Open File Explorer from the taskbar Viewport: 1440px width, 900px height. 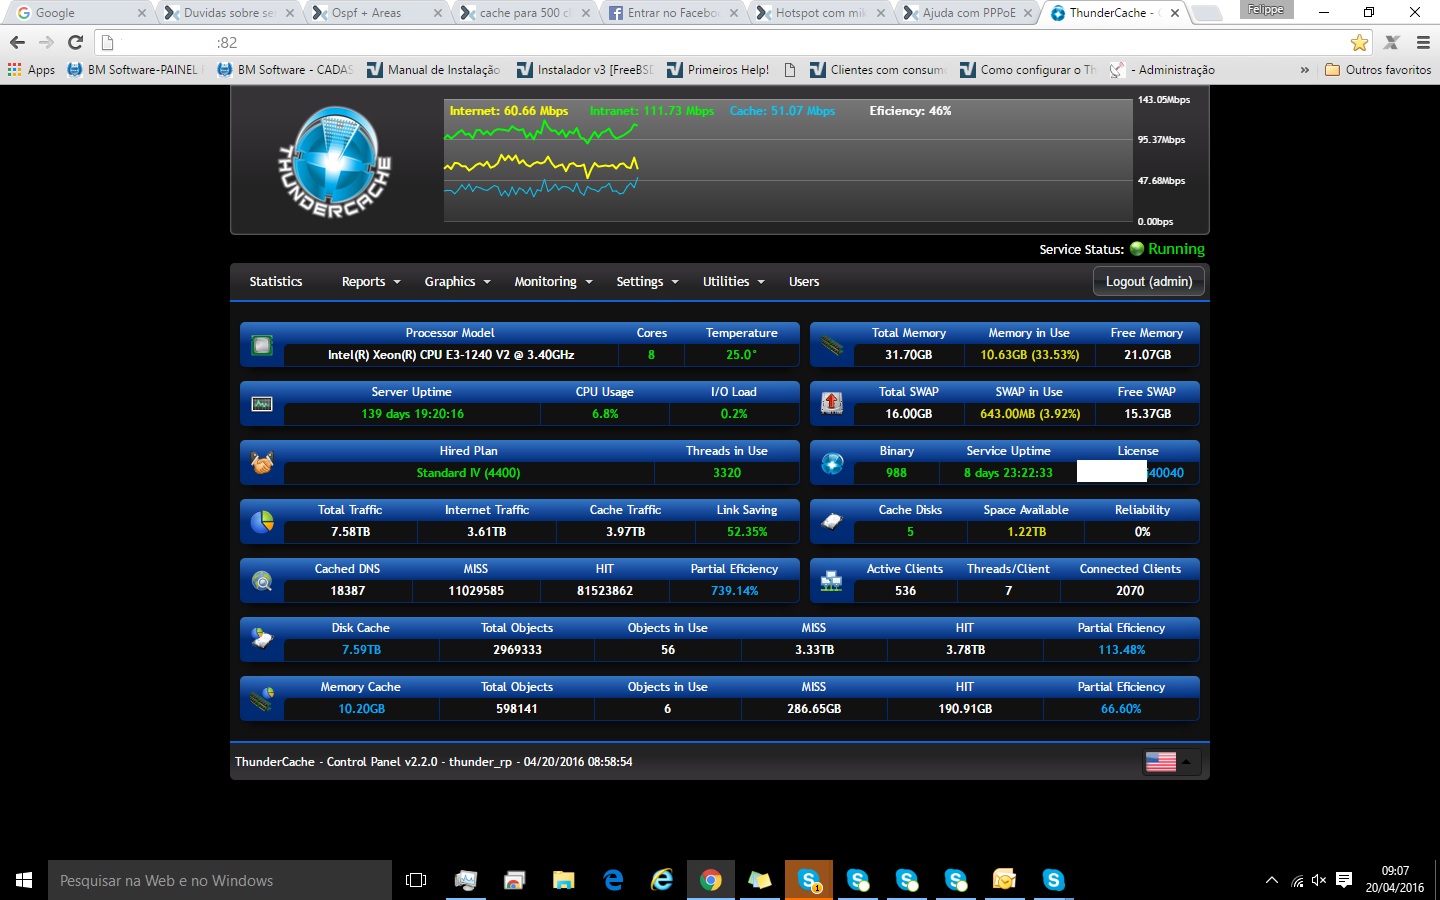pos(564,880)
